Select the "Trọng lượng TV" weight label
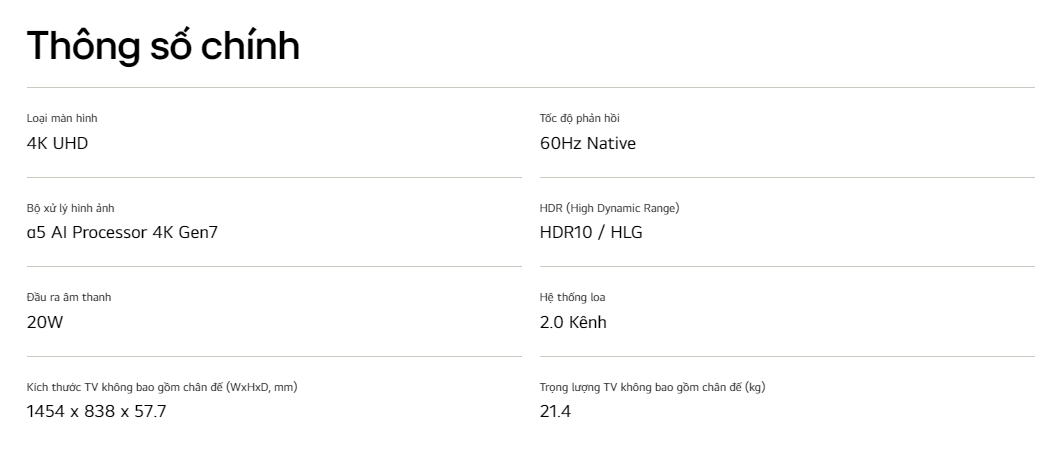 click(652, 387)
